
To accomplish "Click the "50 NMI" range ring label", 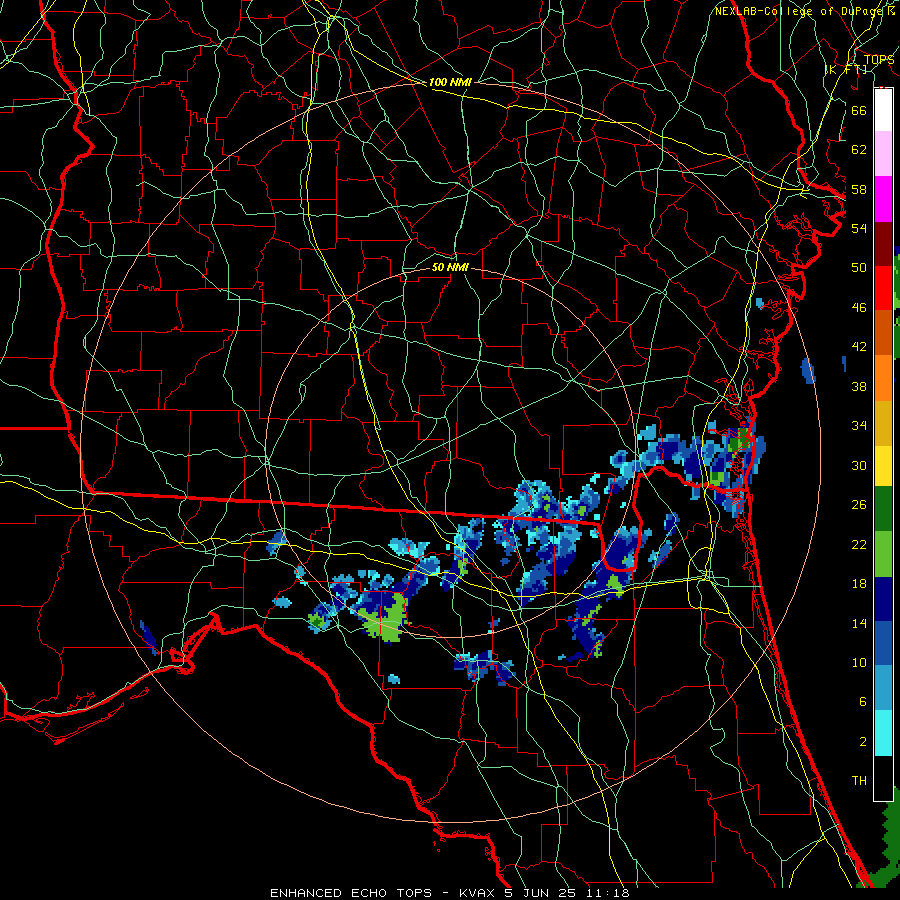I will click(450, 267).
